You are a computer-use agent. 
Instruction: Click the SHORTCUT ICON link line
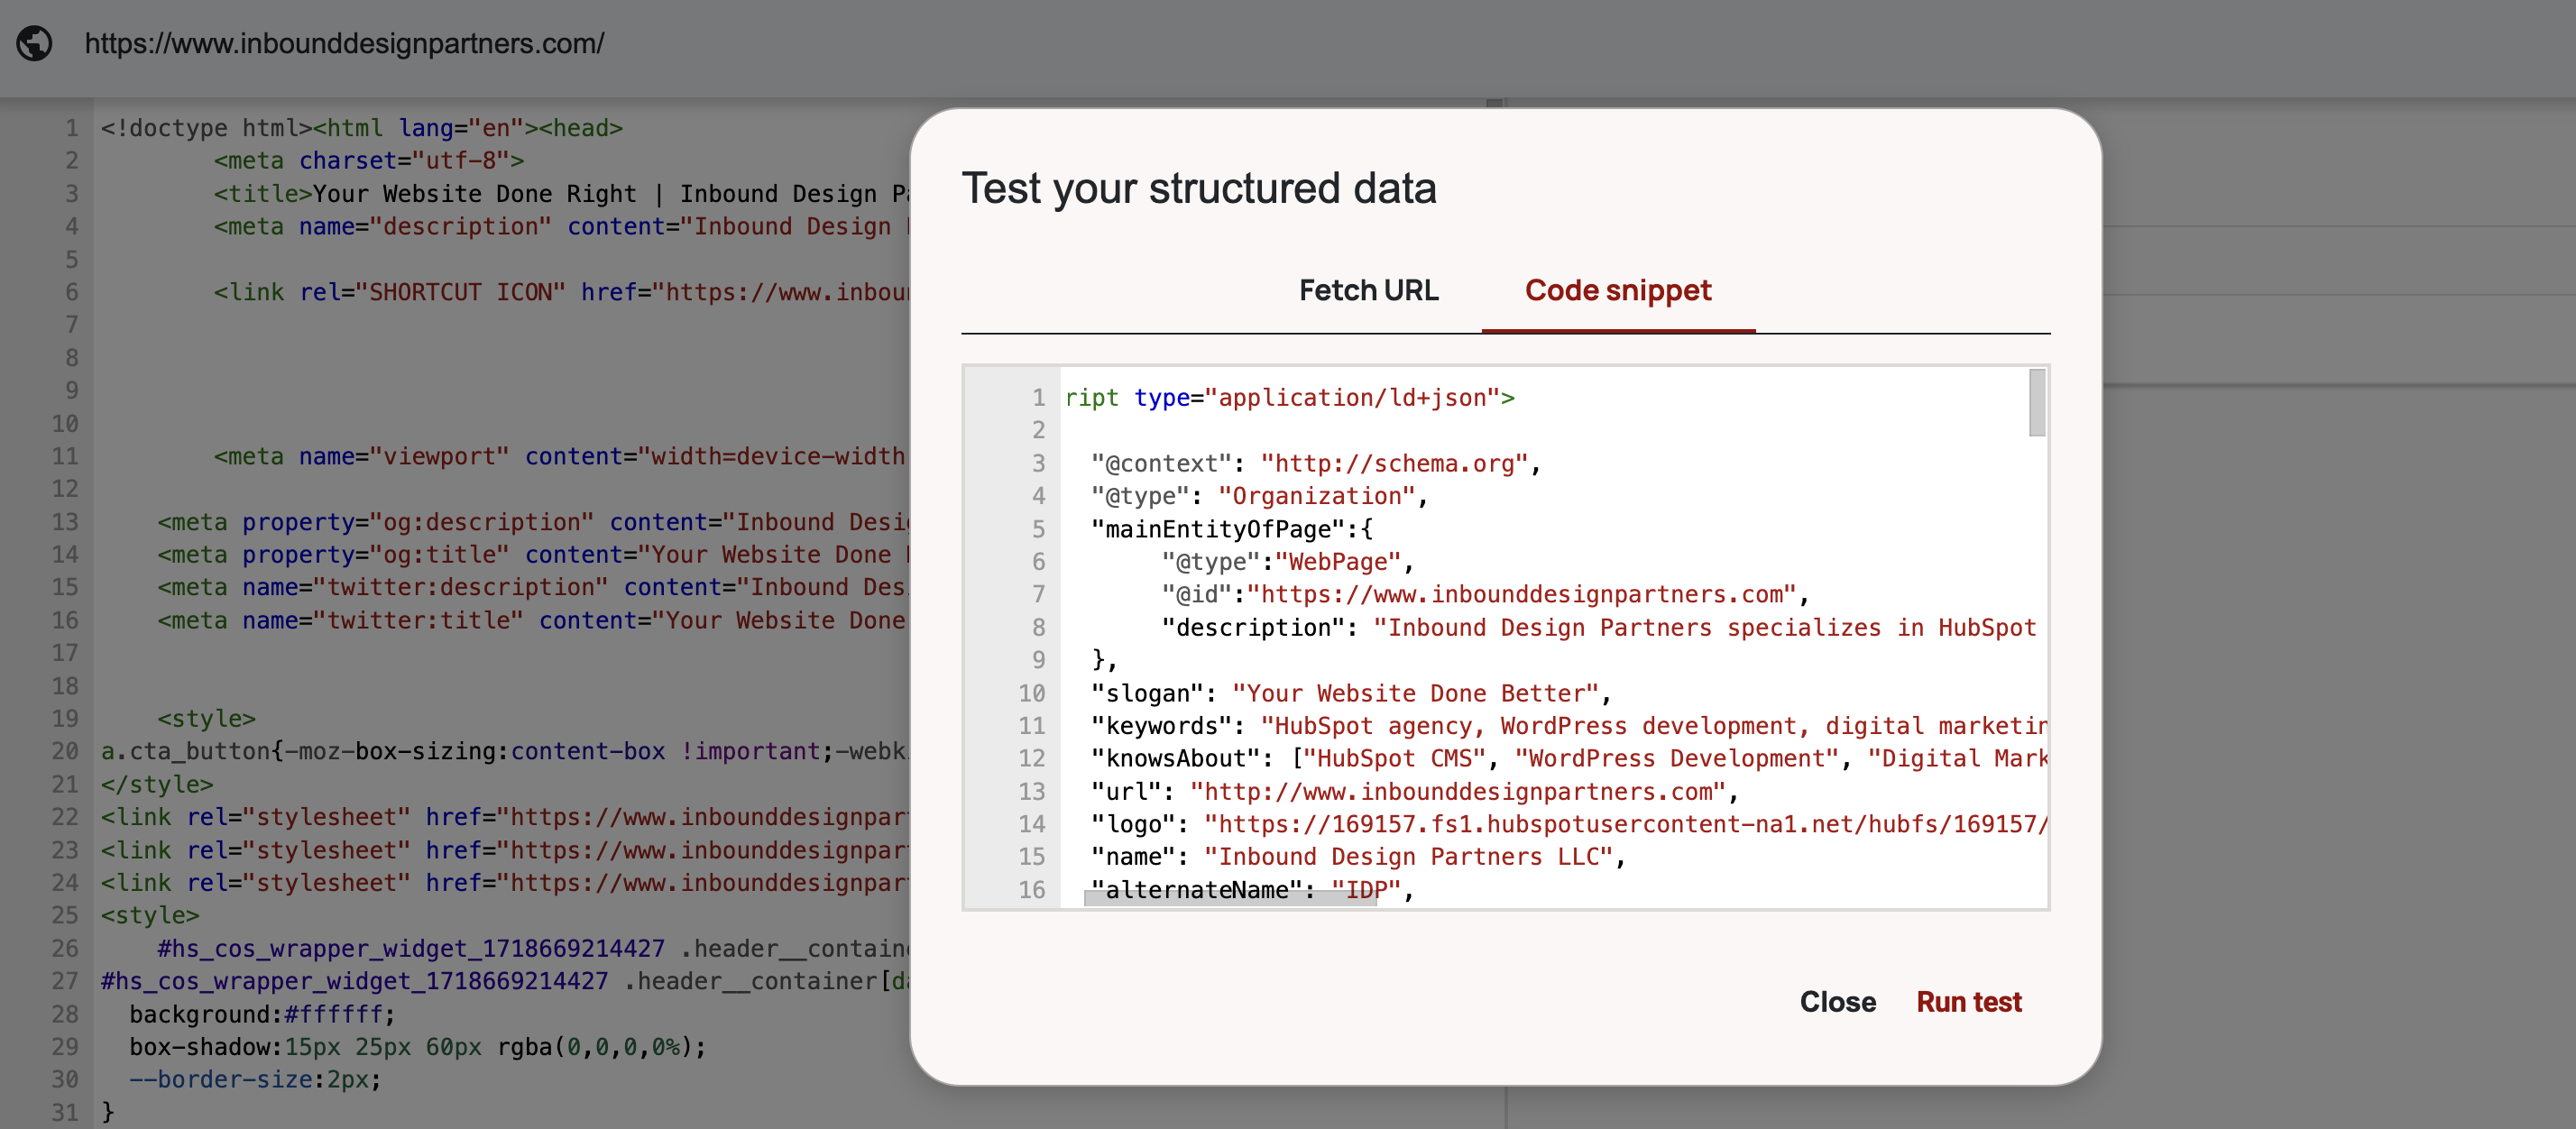tap(561, 292)
